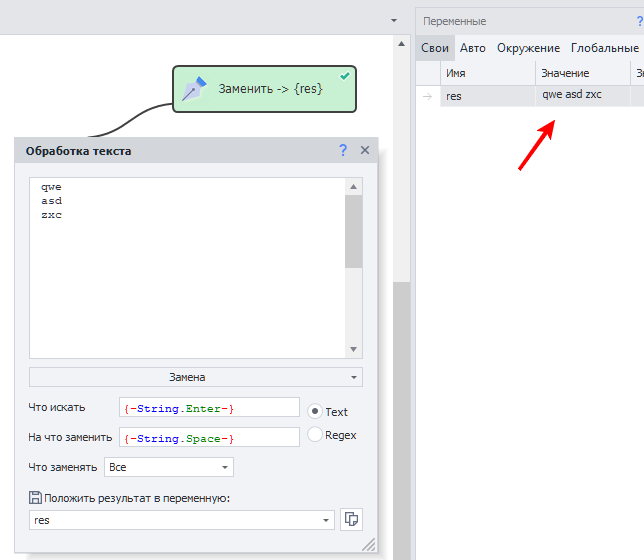Click the pin icon on the Заменить node
The image size is (644, 560).
[x=194, y=89]
